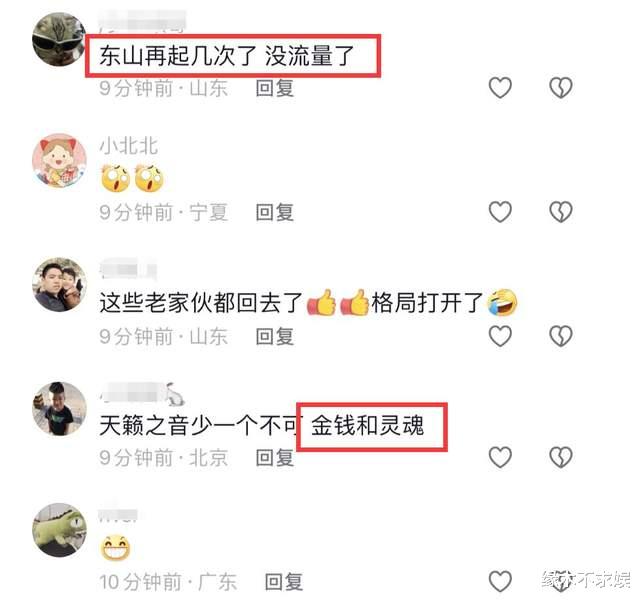The height and width of the screenshot is (601, 640).
Task: Like the 东山再起几次了 comment
Action: point(500,87)
